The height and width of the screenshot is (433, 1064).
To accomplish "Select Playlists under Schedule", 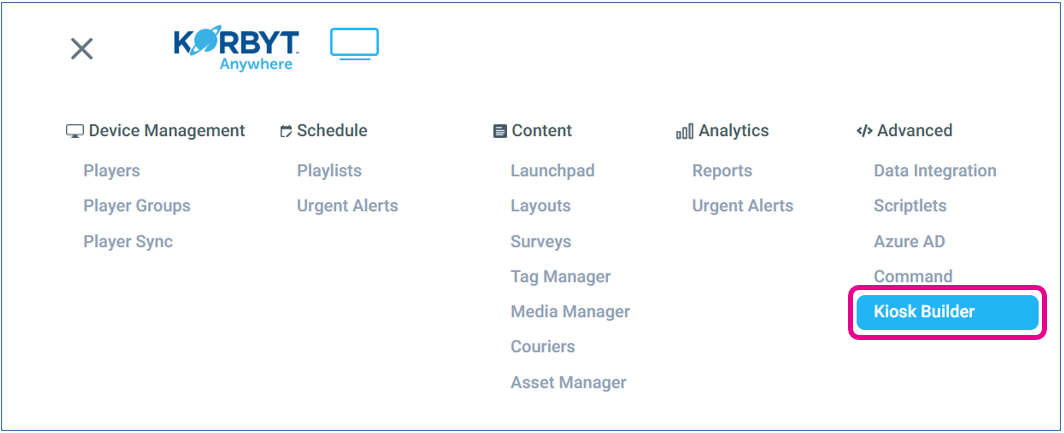I will pyautogui.click(x=329, y=171).
